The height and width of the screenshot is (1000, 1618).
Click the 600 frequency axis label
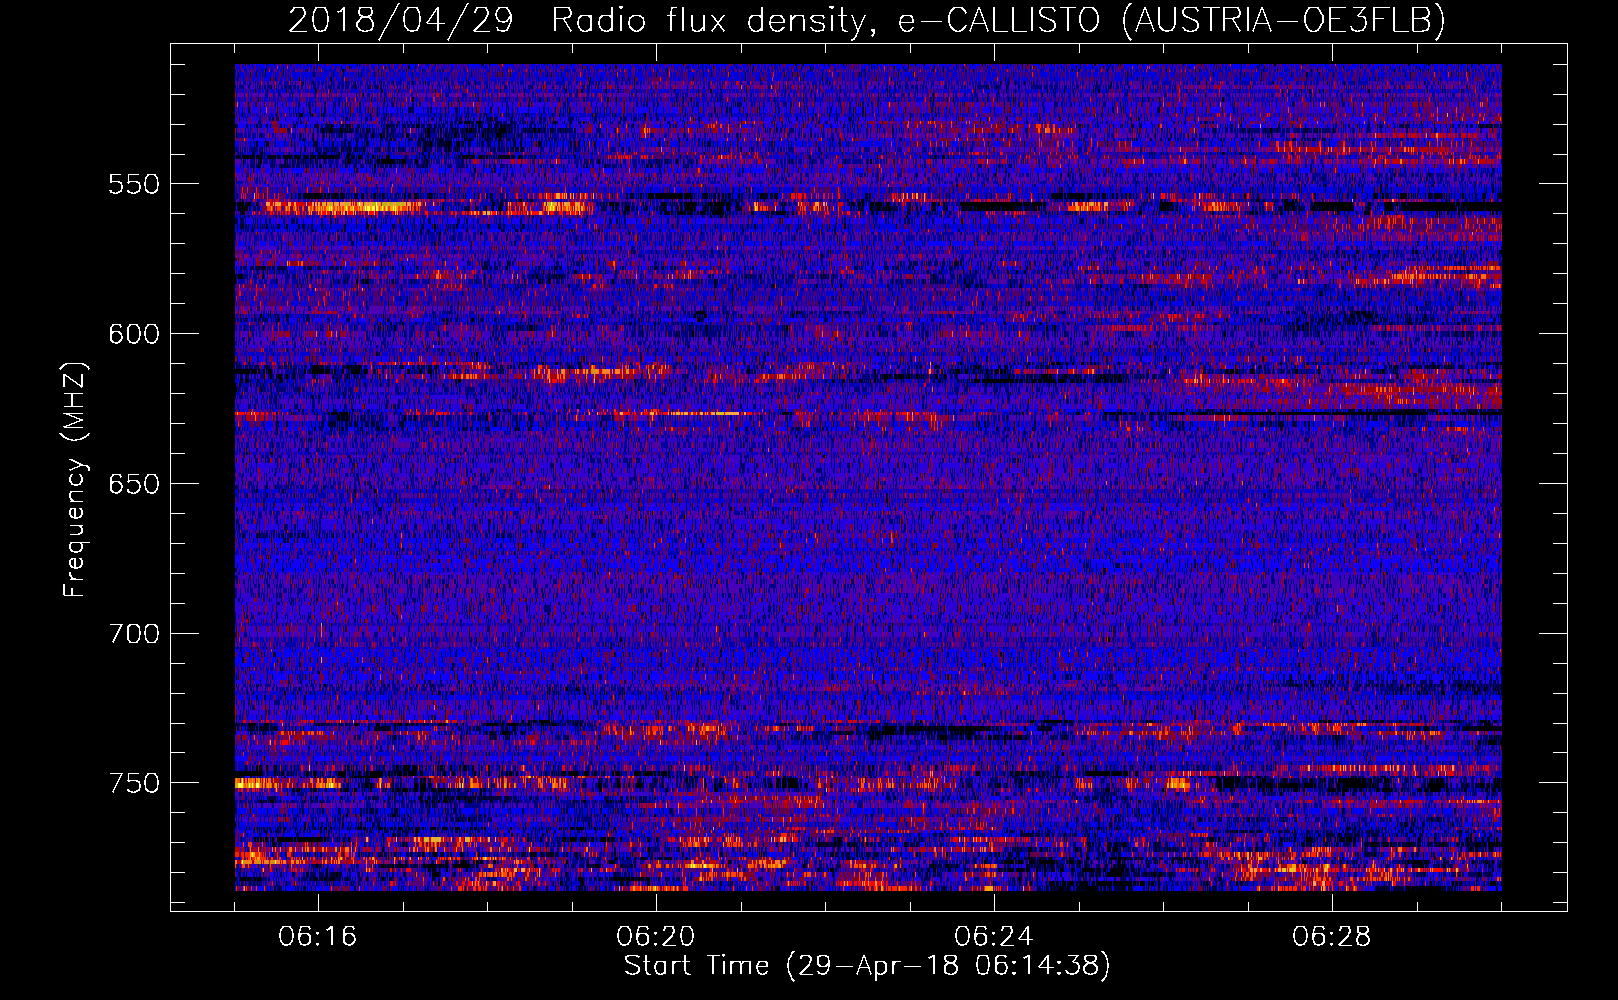click(x=134, y=334)
